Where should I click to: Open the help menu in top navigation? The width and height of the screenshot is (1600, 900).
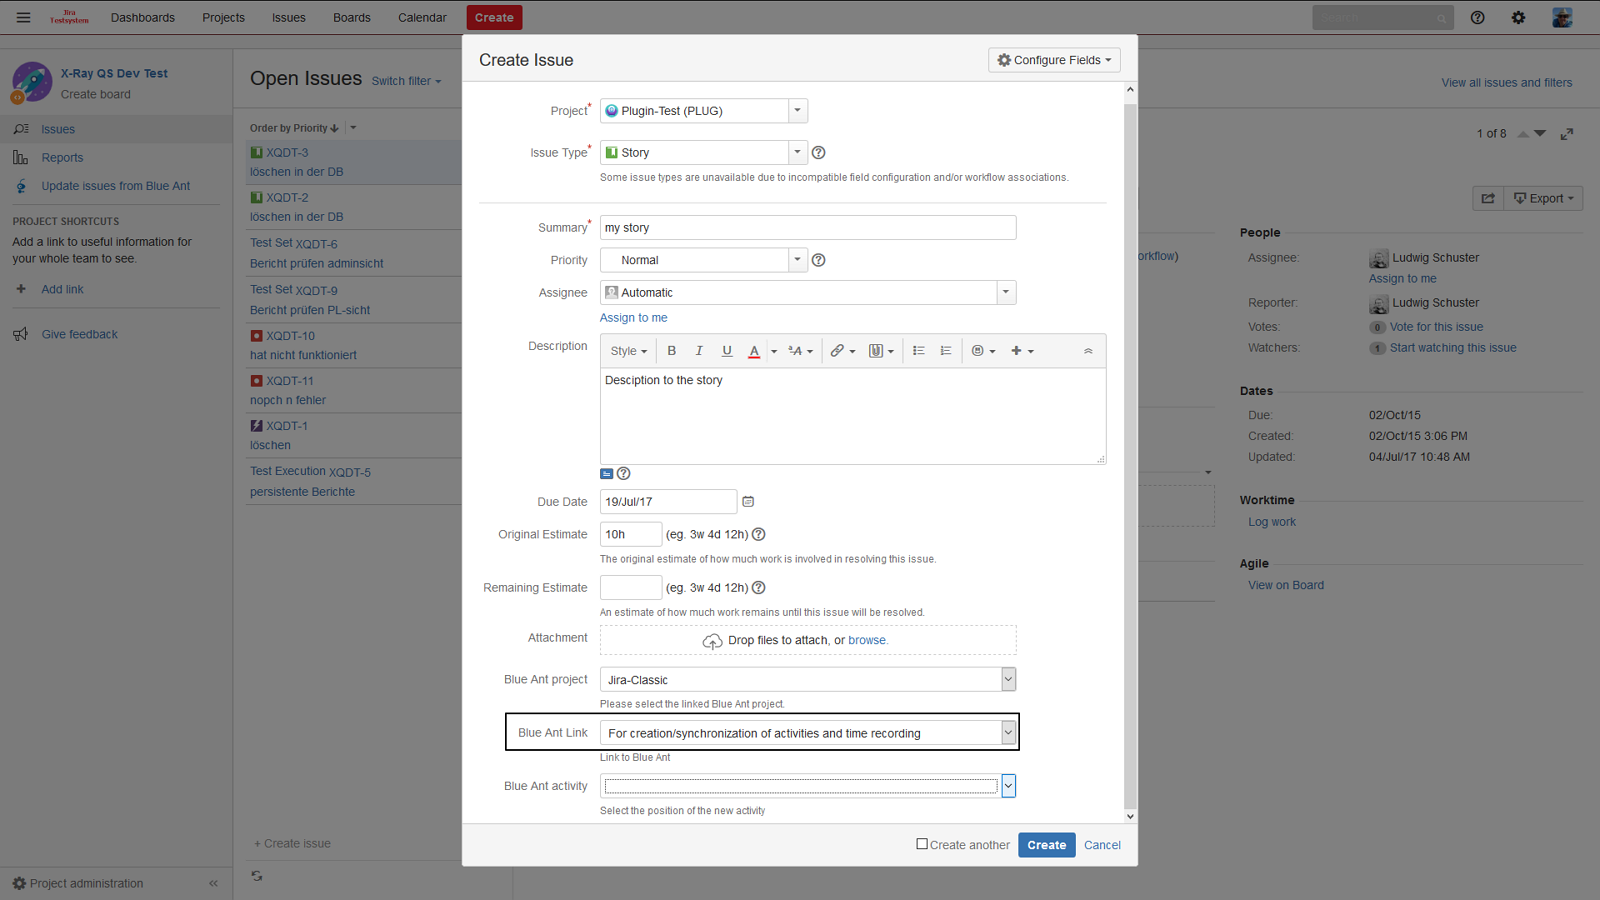(x=1477, y=18)
